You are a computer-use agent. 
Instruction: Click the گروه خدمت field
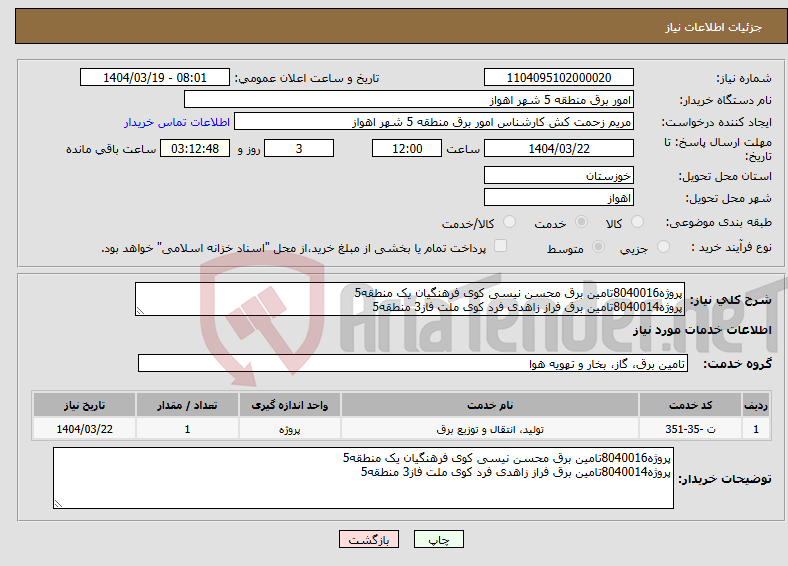(x=413, y=363)
